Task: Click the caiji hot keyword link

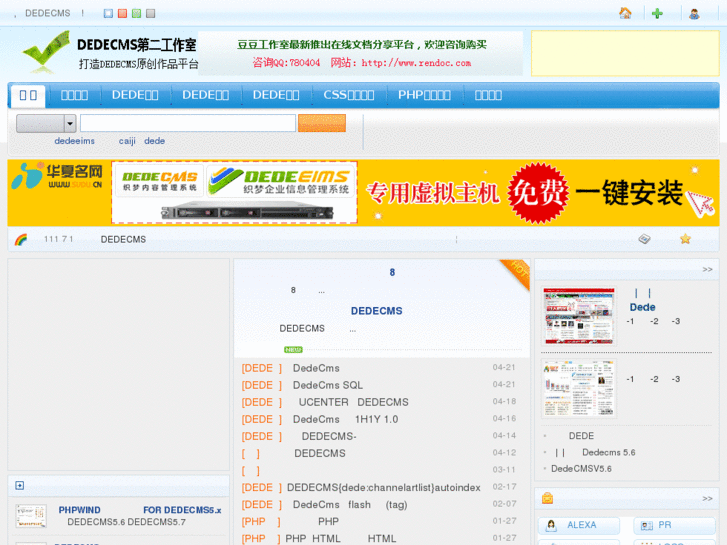Action: pos(127,141)
